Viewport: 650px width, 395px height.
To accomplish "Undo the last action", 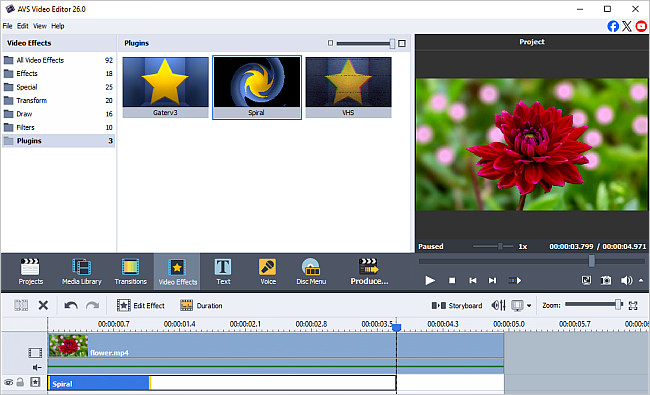I will (x=71, y=305).
